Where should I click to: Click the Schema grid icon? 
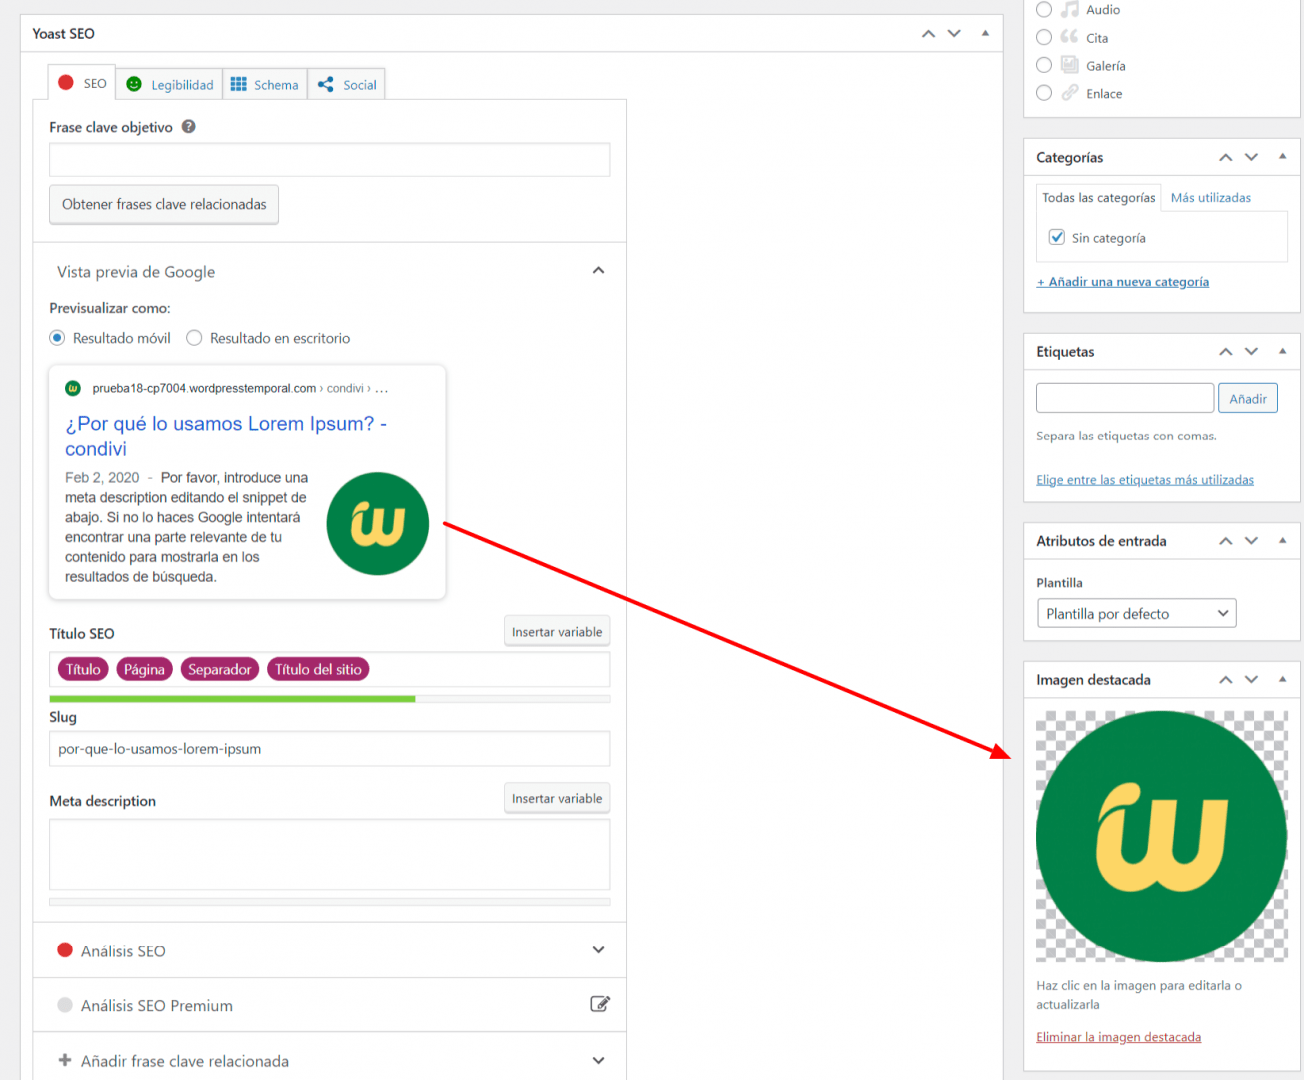pos(238,84)
